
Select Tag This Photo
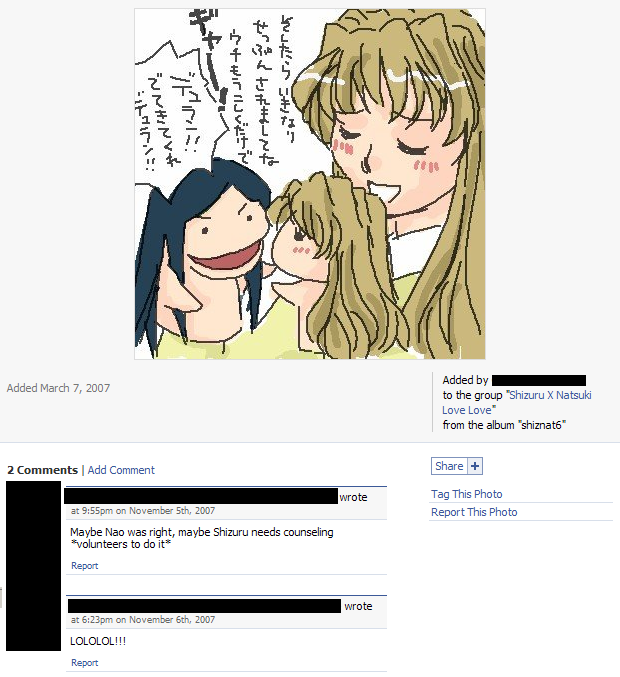coord(466,494)
